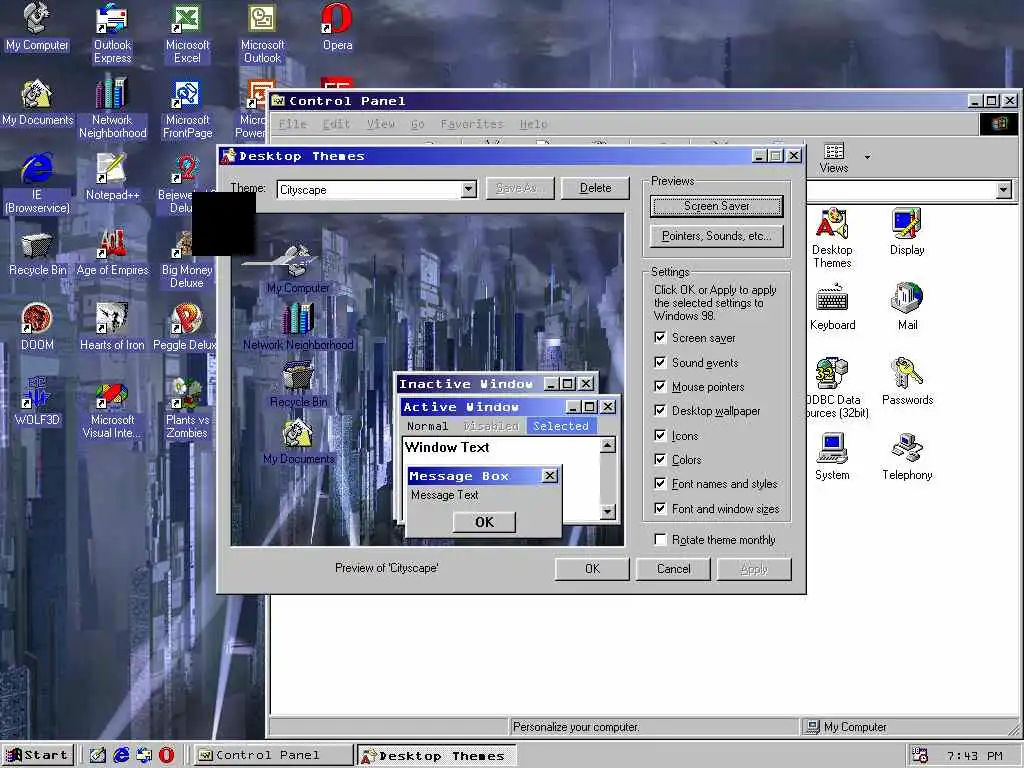Launch Opera browser from desktop
Screen dimensions: 1024x768
(337, 26)
